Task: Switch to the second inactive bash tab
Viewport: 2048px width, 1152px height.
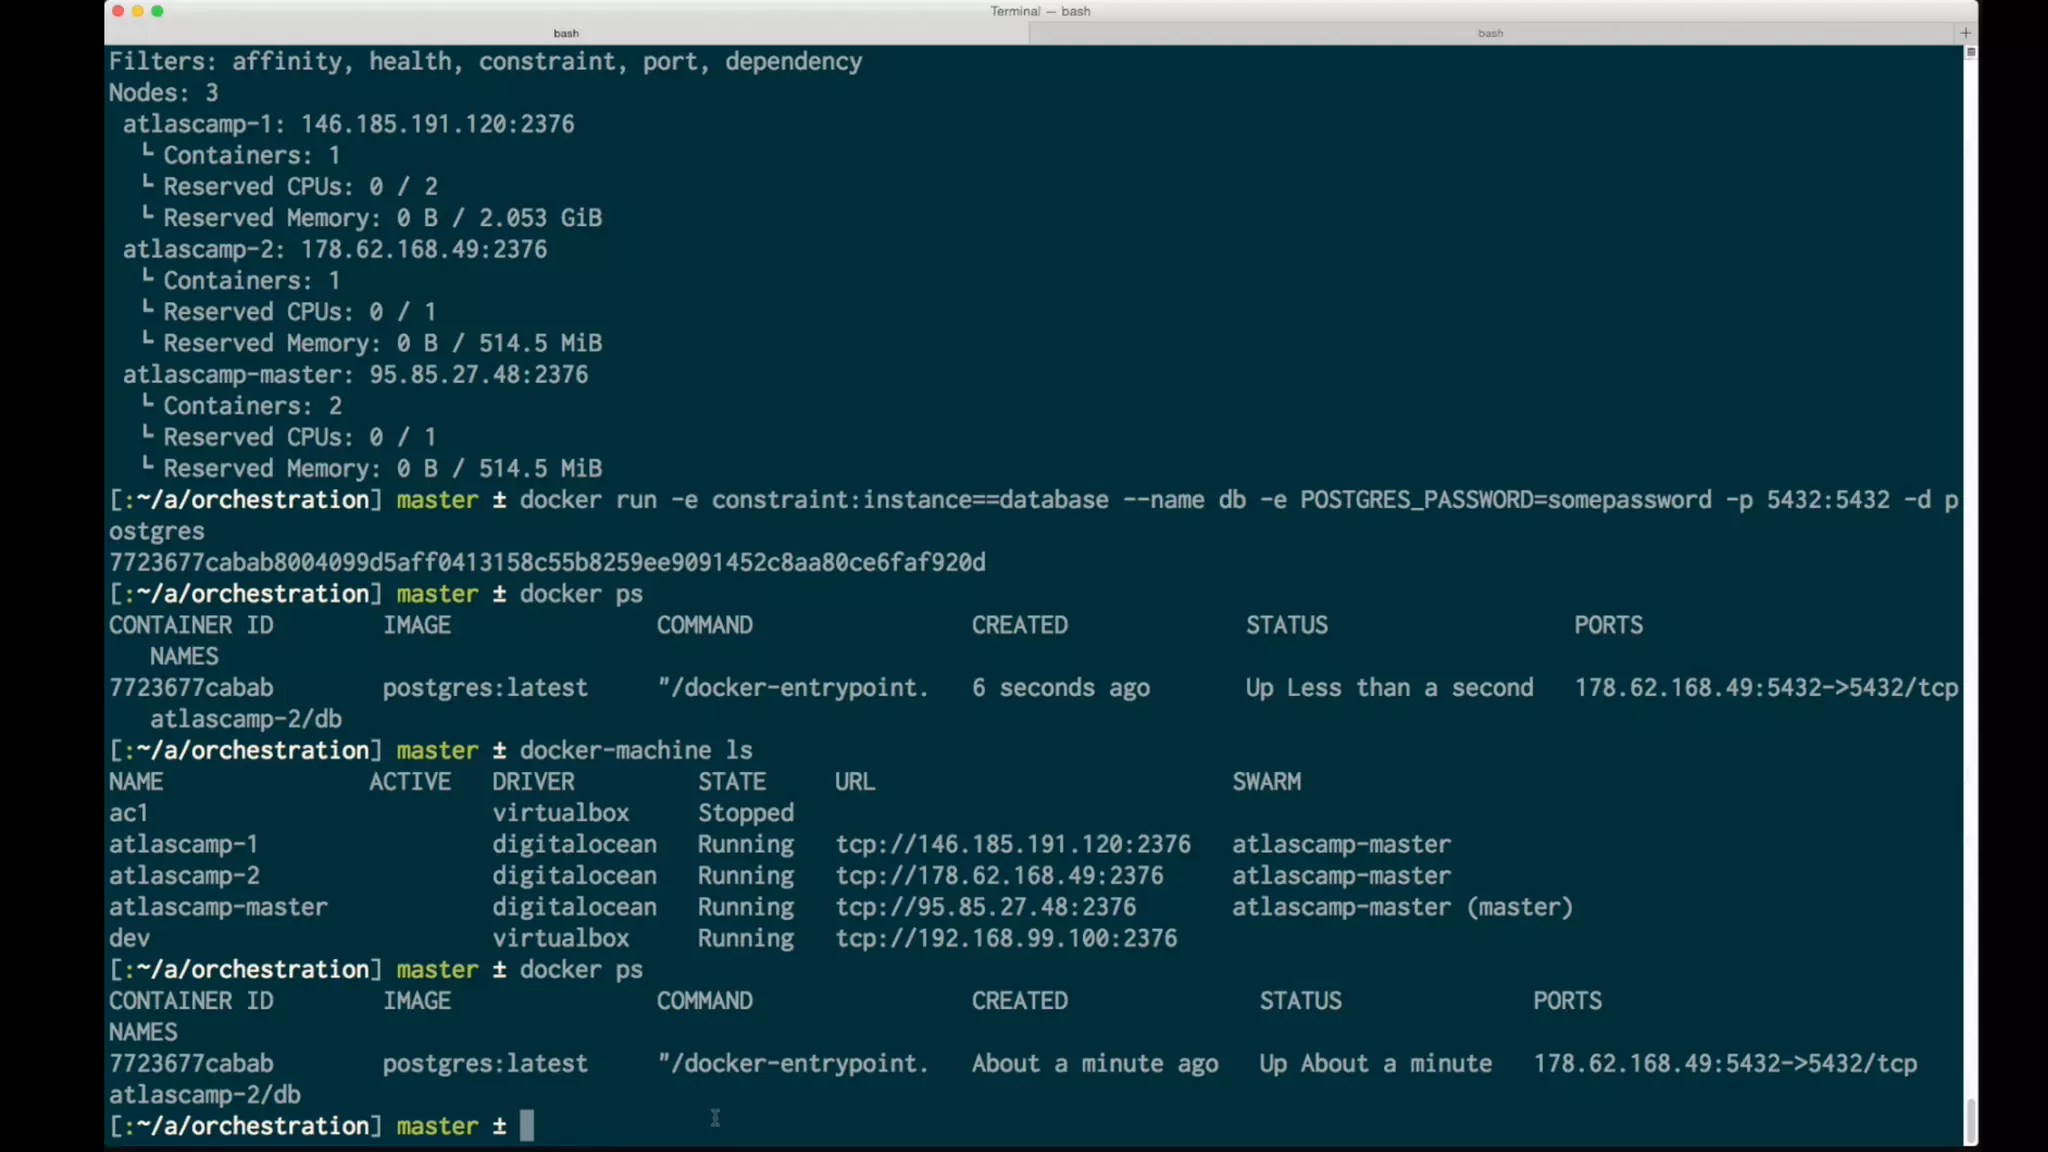Action: (1490, 33)
